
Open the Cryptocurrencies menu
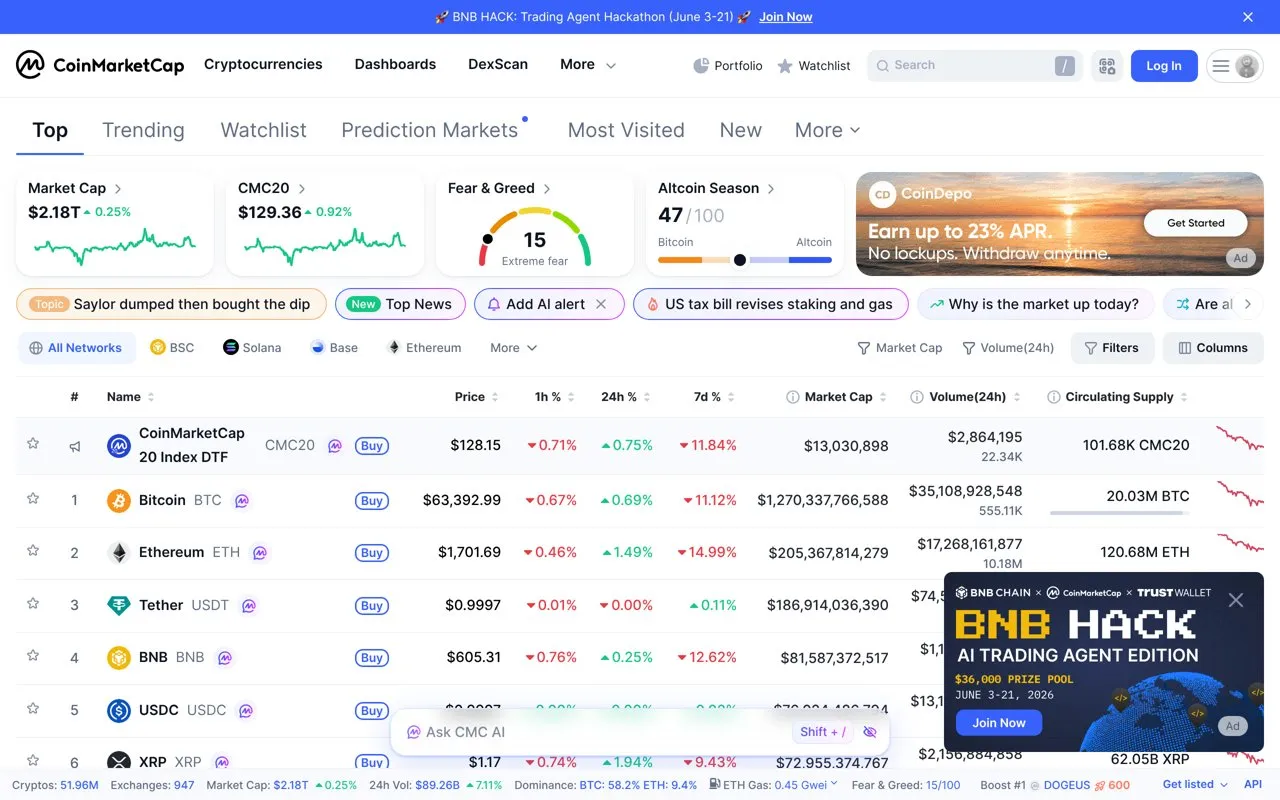[263, 64]
